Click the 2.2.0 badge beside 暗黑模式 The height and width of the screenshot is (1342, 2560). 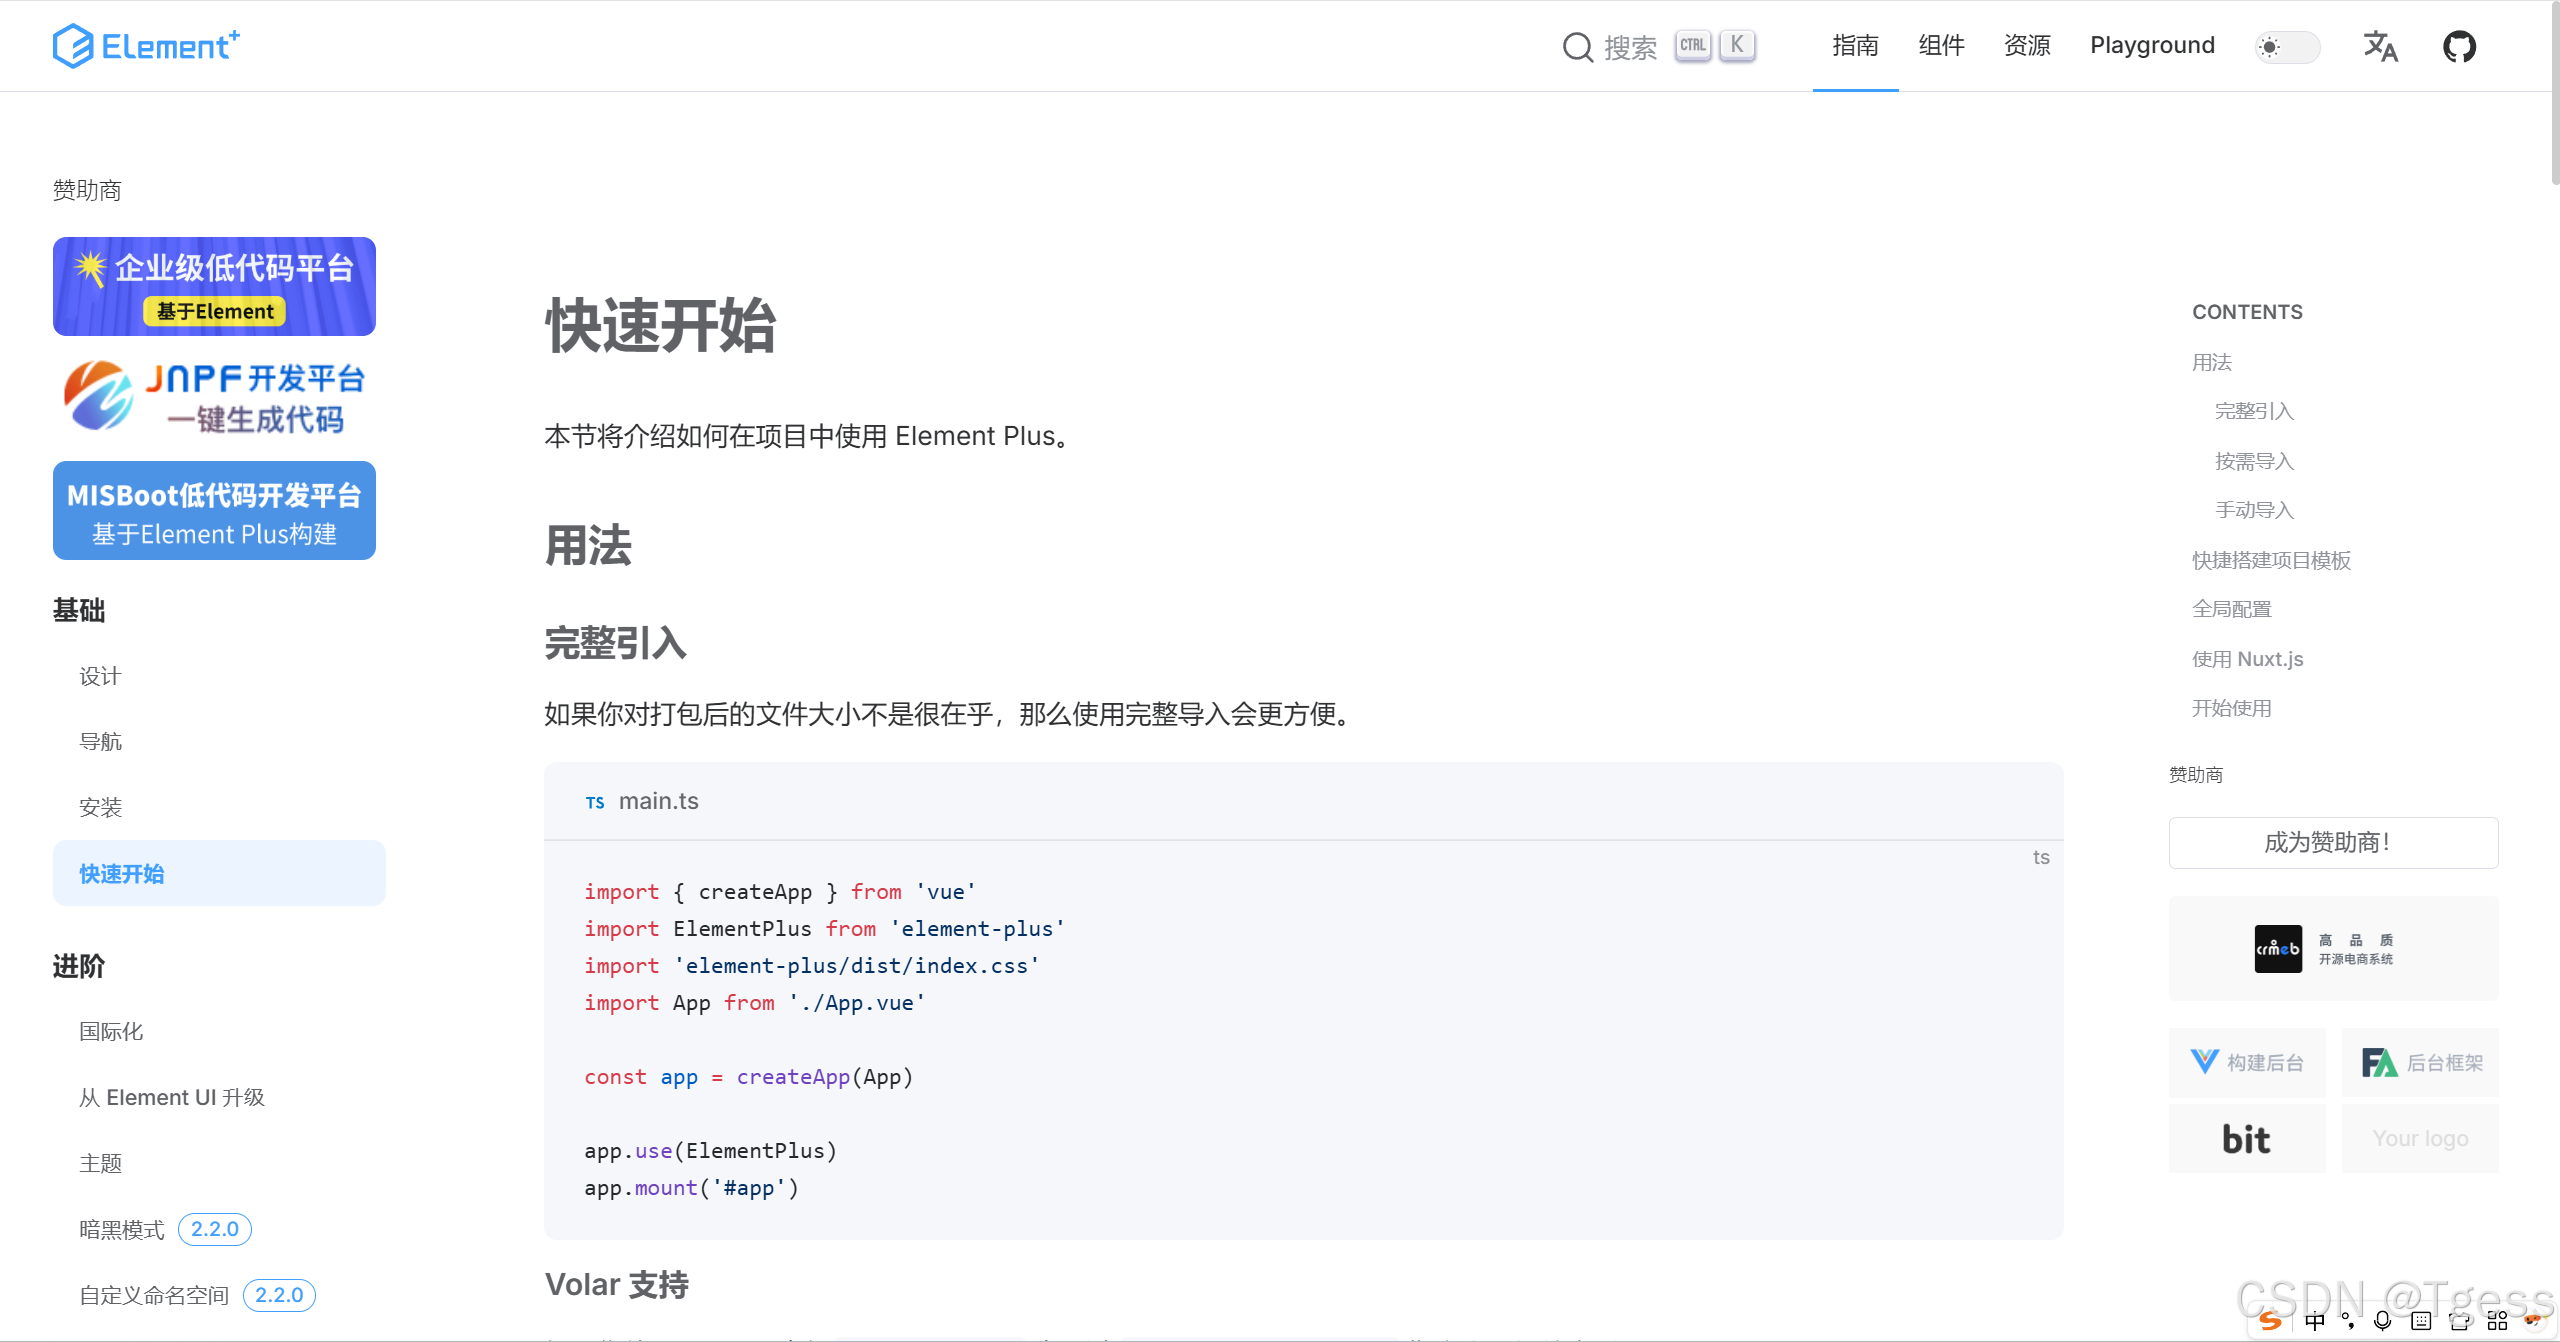pyautogui.click(x=215, y=1229)
